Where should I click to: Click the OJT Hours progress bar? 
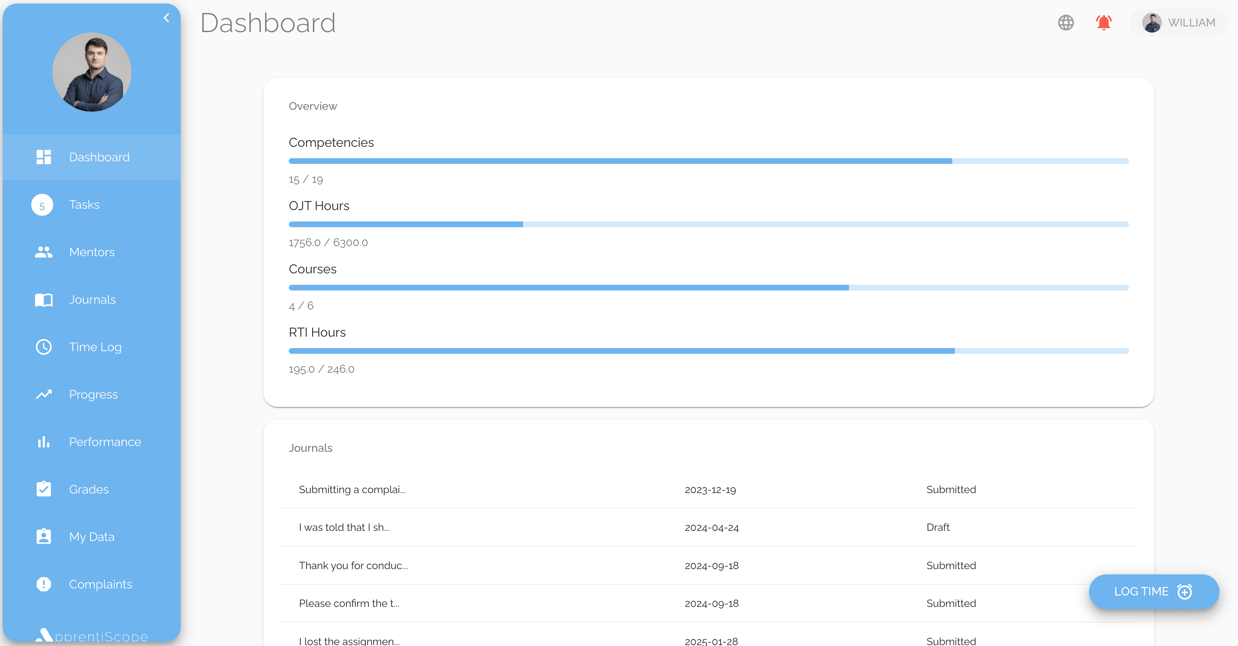click(708, 224)
